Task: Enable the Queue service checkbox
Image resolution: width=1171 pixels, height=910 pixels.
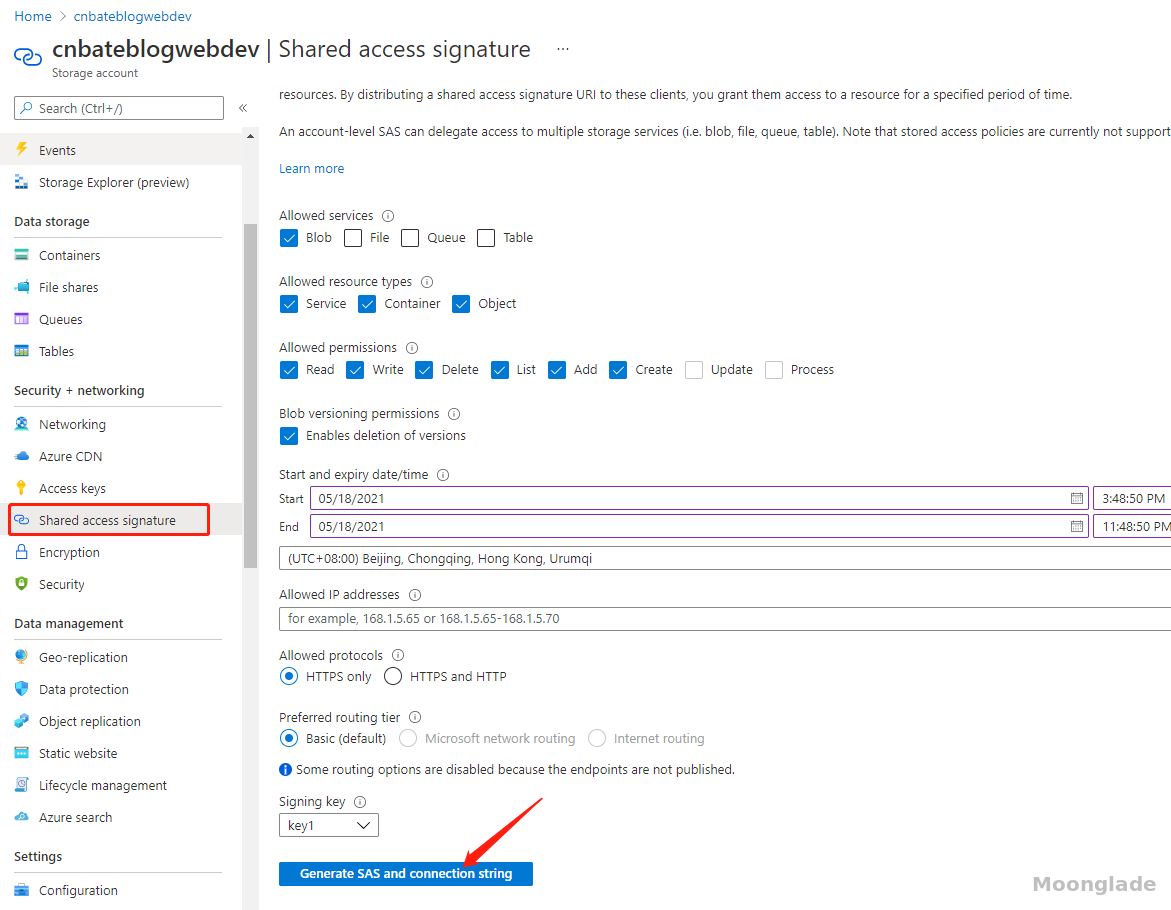Action: (410, 238)
